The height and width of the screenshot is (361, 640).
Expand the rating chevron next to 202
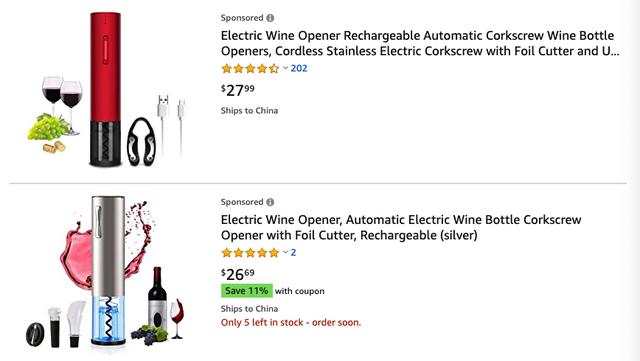point(285,68)
